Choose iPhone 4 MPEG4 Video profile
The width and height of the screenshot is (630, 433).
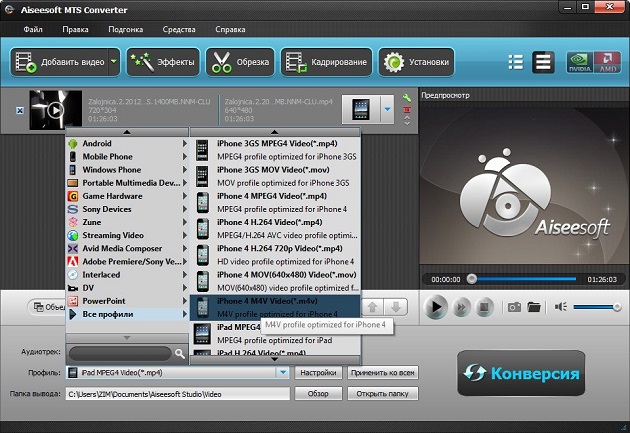point(275,202)
